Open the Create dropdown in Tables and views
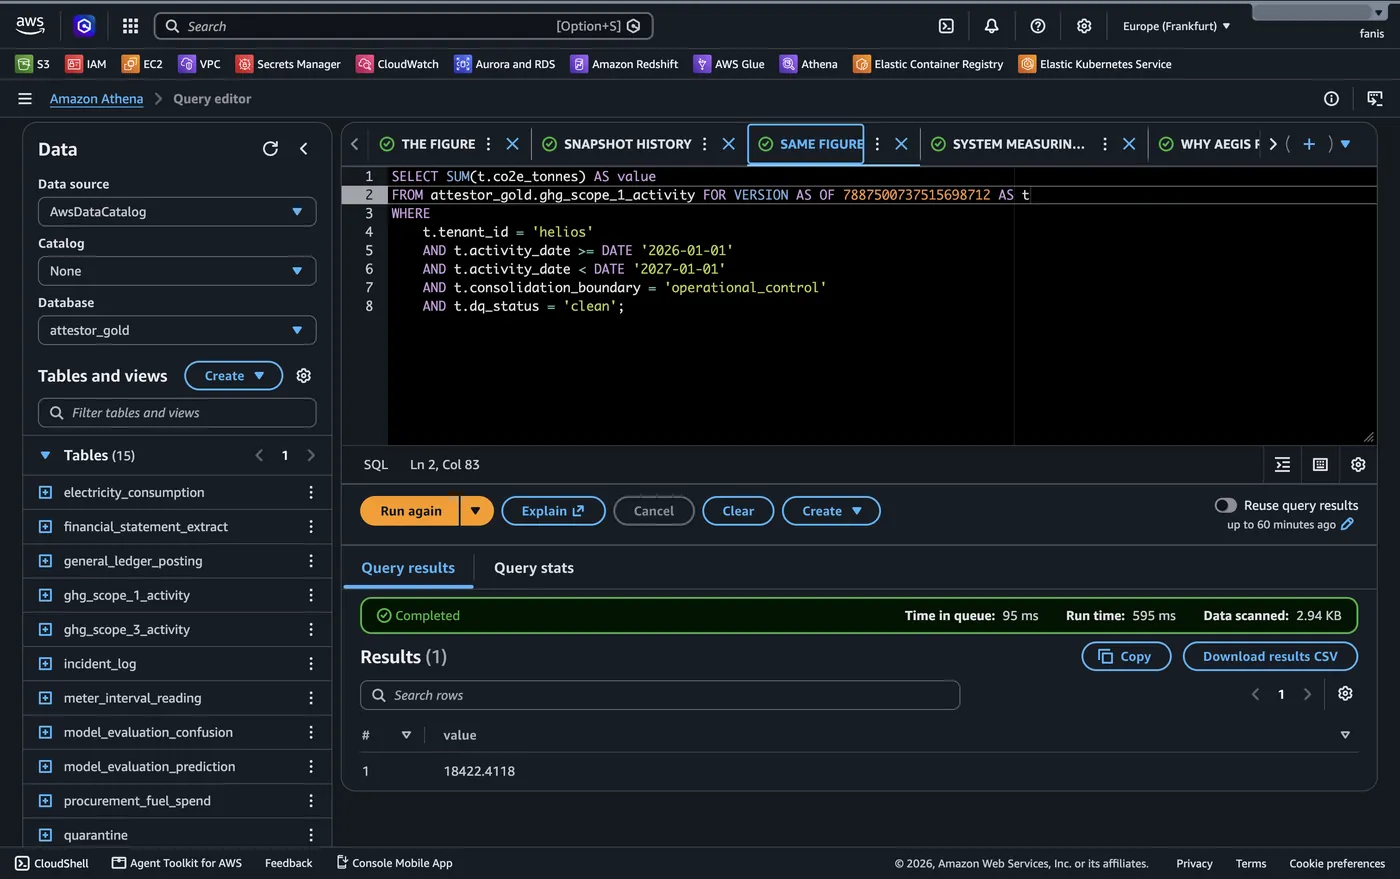Screen dimensions: 1400x879 [x=234, y=376]
